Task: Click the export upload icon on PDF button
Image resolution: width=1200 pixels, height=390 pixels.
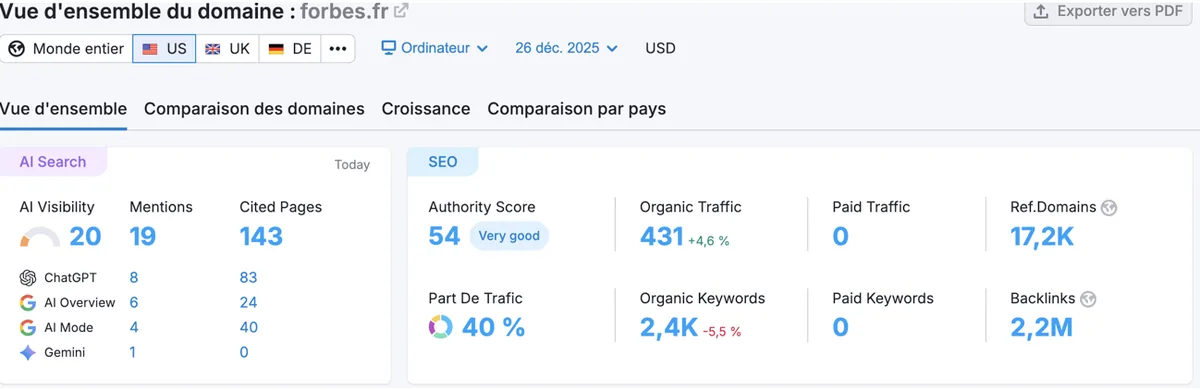Action: 1041,11
